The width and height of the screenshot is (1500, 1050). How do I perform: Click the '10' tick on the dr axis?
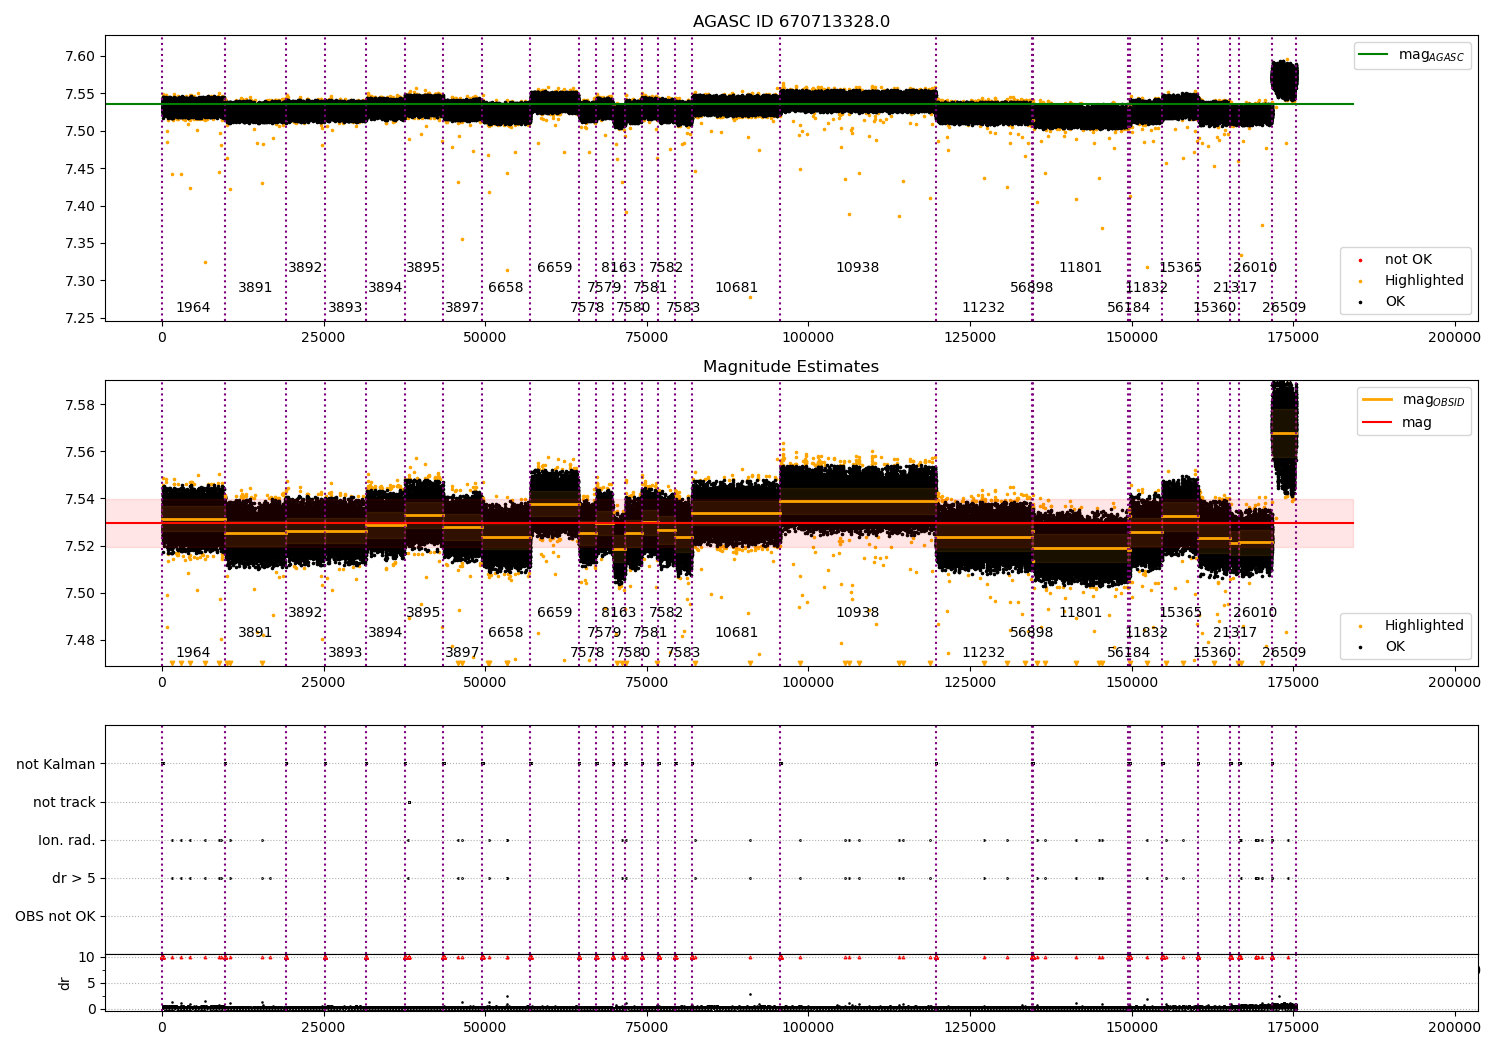click(87, 958)
